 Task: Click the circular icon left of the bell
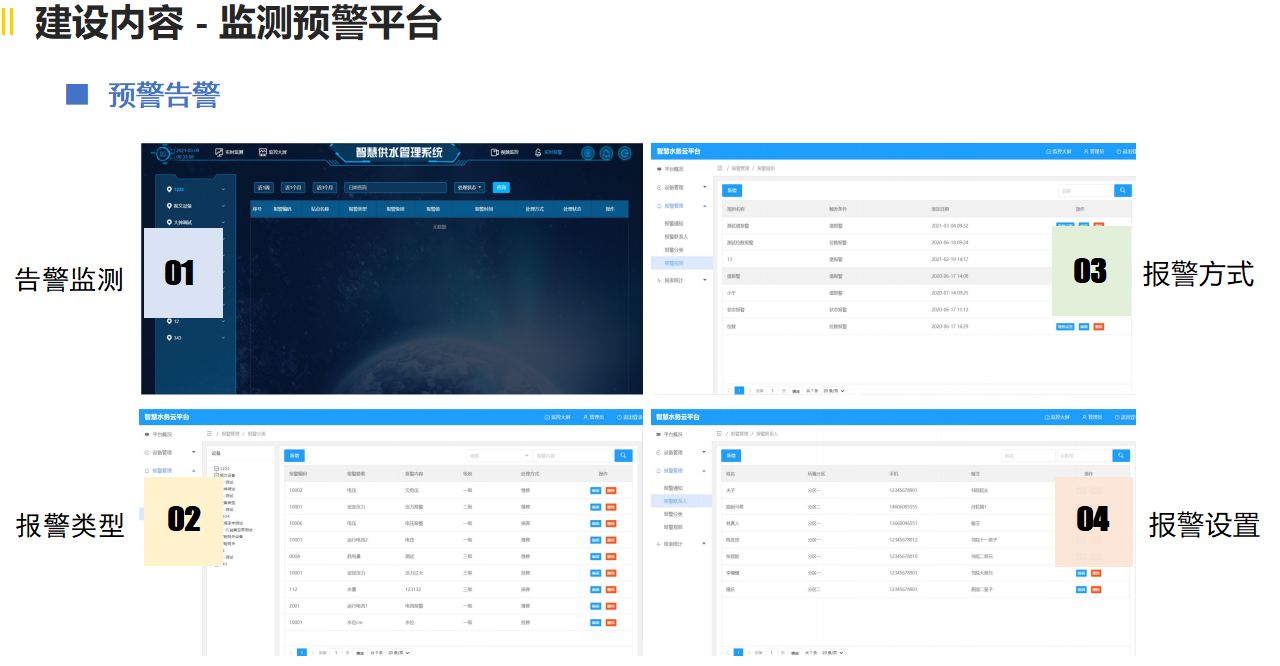point(587,153)
